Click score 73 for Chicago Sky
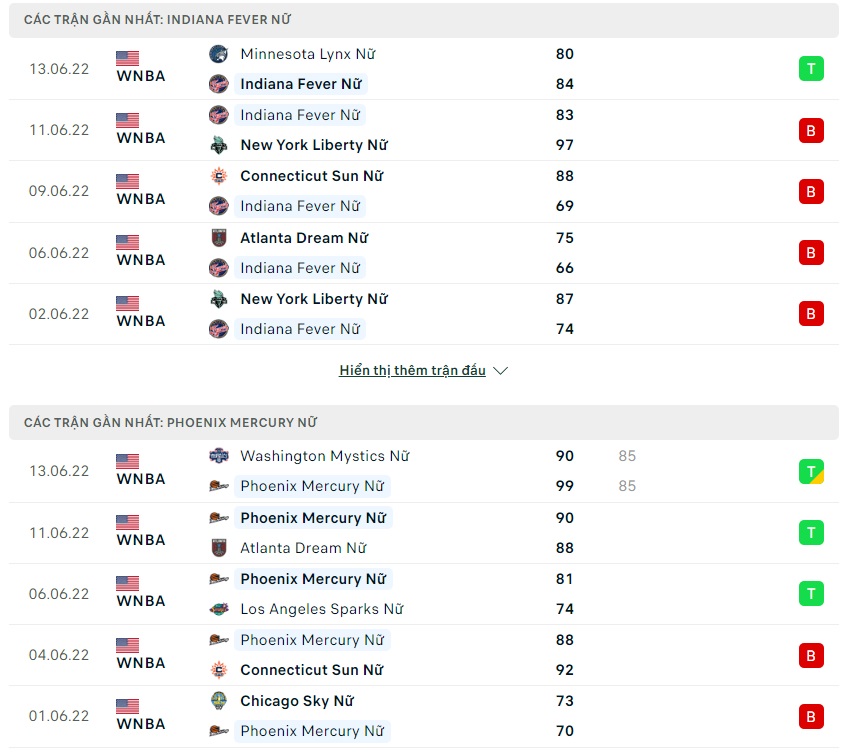This screenshot has height=752, width=847. tap(564, 701)
